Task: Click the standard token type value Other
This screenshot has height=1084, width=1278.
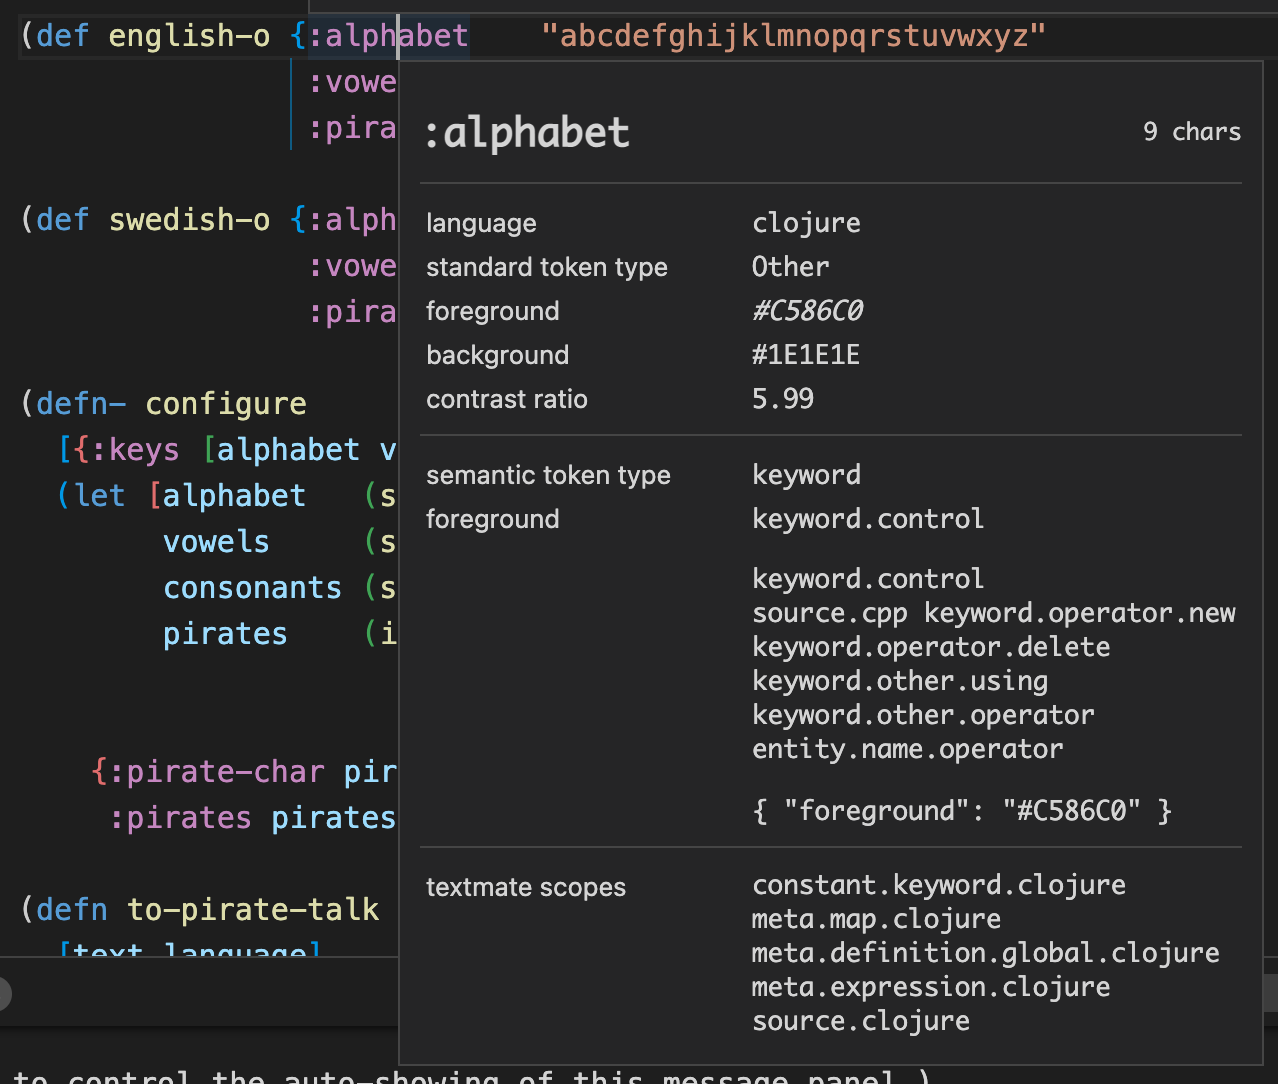Action: (x=790, y=267)
